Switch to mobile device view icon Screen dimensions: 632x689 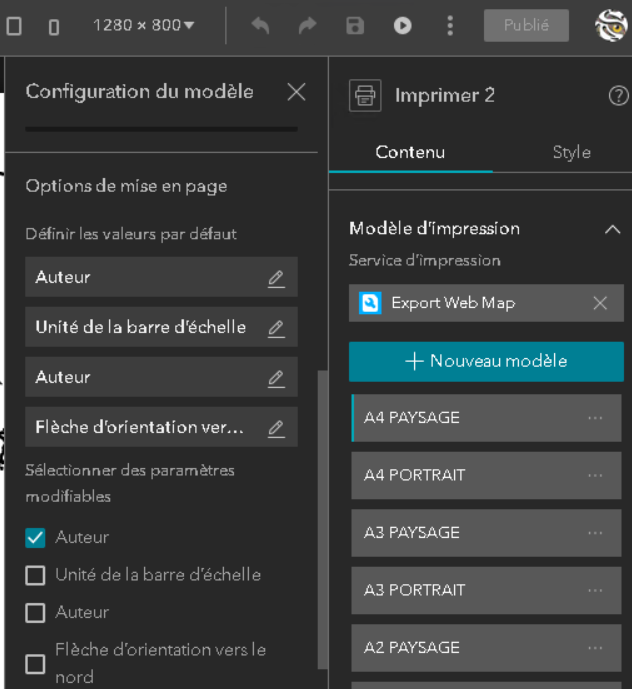pos(54,27)
